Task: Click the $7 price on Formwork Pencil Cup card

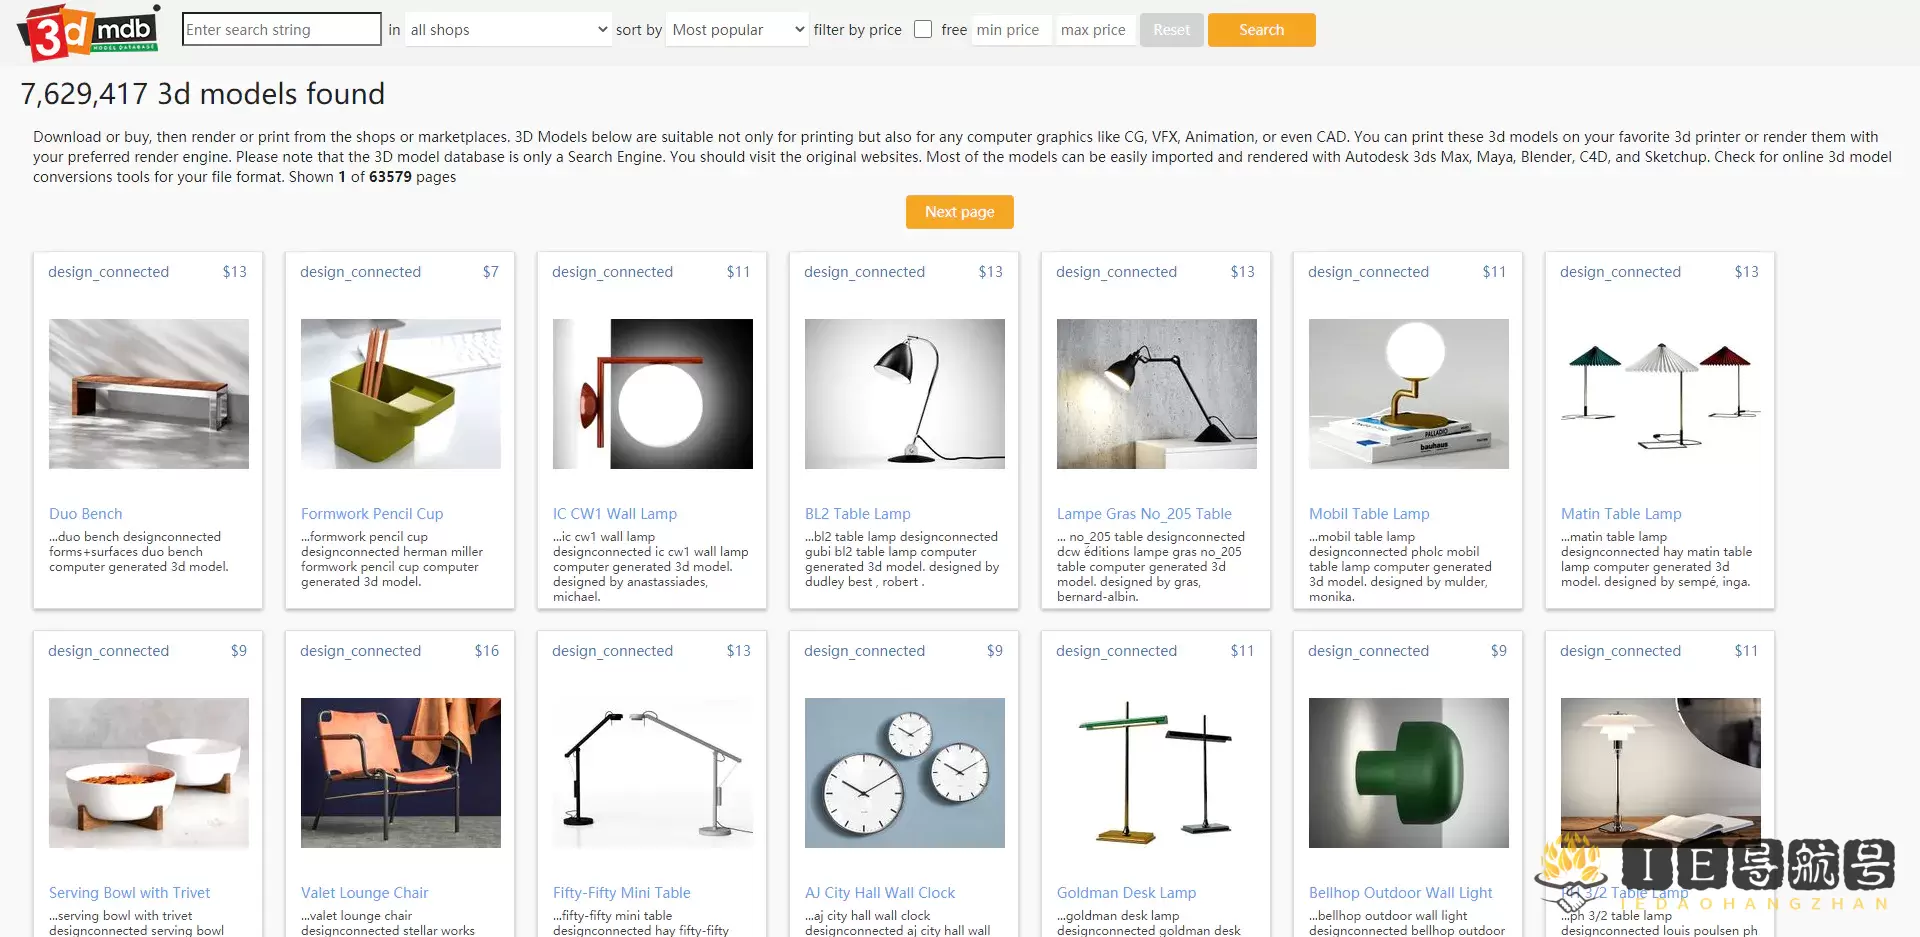Action: [x=491, y=272]
